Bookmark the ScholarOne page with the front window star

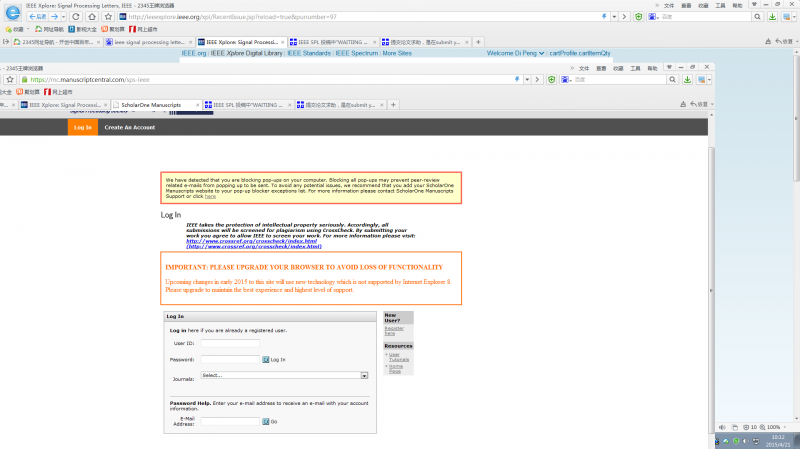tap(10, 80)
